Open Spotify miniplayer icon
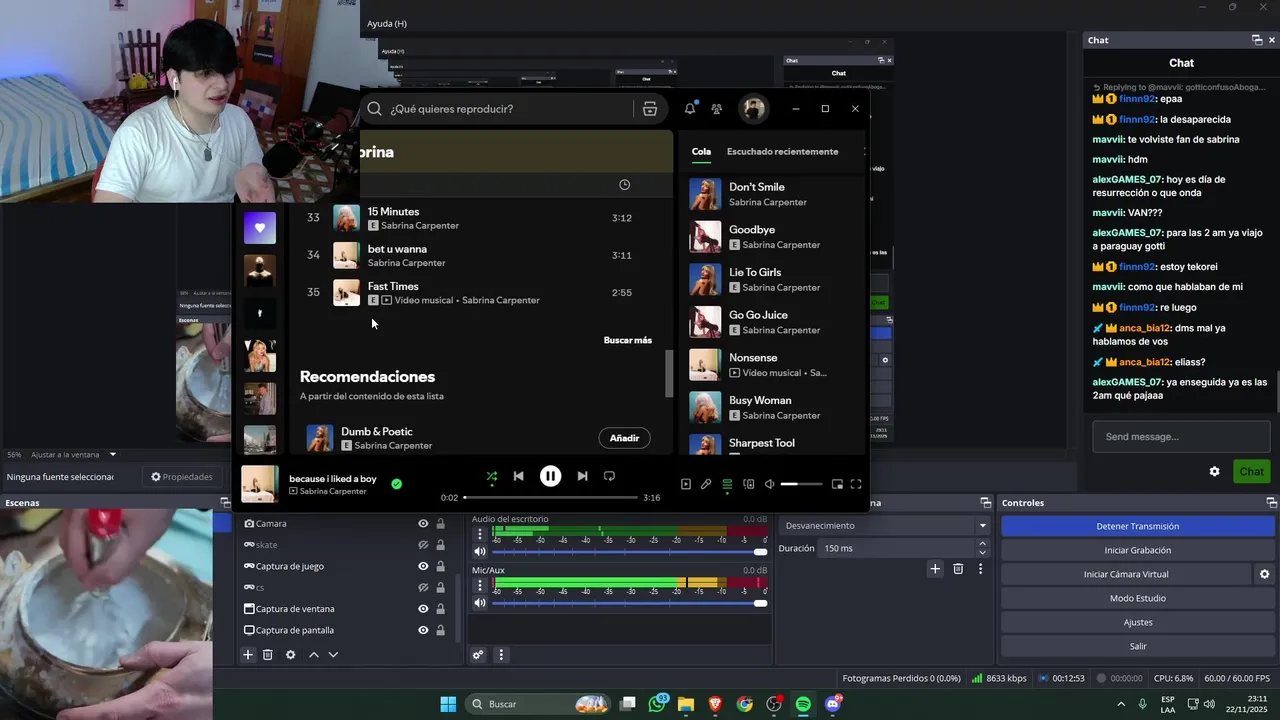Image resolution: width=1280 pixels, height=720 pixels. 837,484
